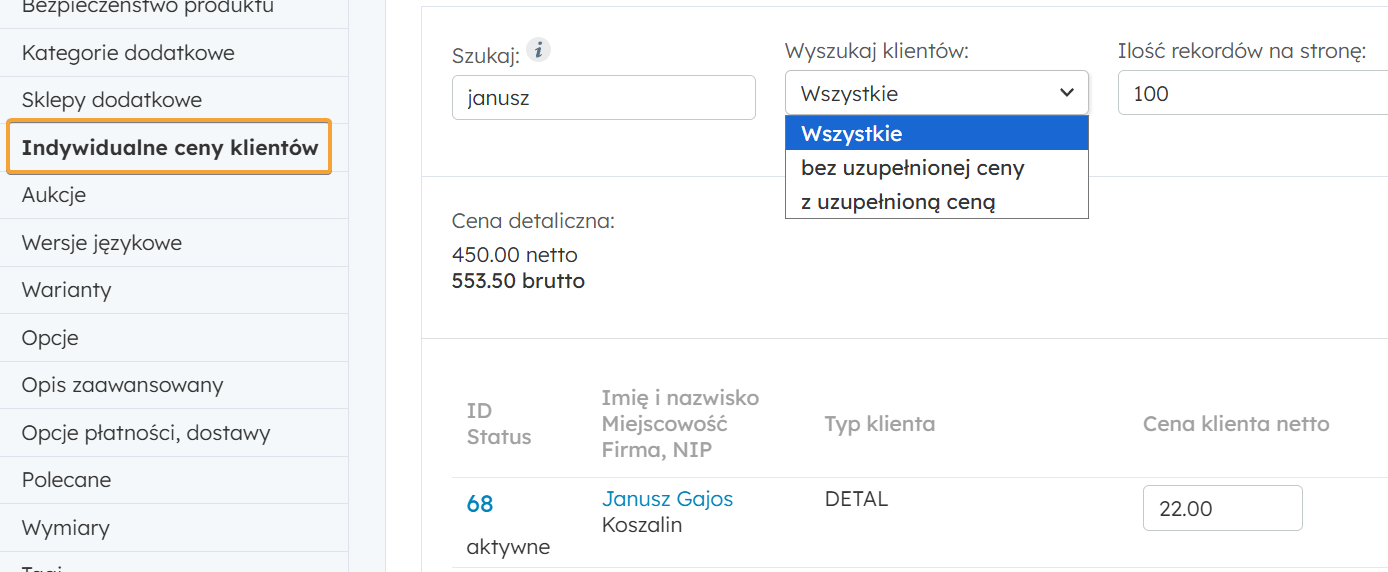Click the Szukaj search input field
Viewport: 1388px width, 572px height.
tap(603, 98)
